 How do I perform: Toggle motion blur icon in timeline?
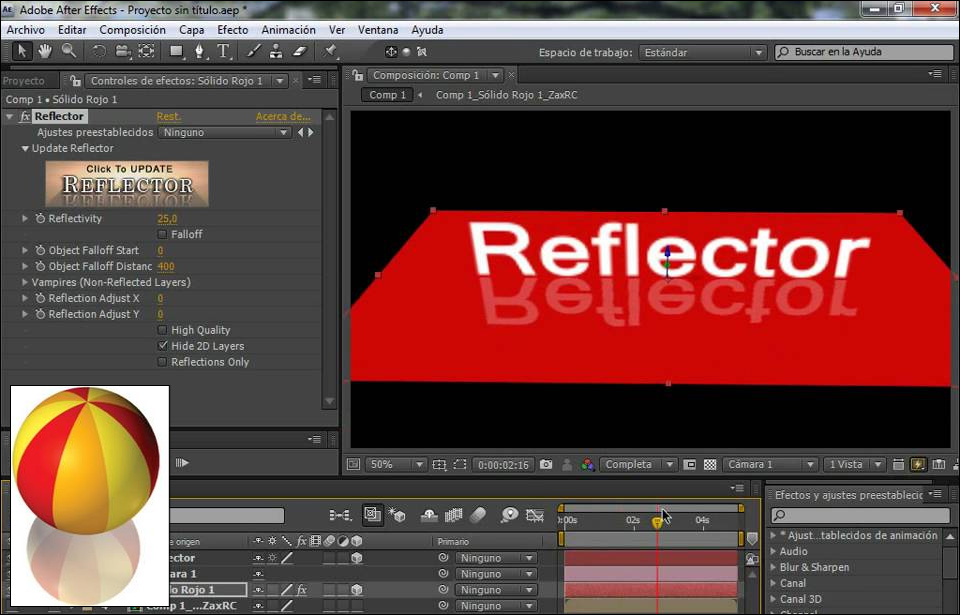pos(478,516)
